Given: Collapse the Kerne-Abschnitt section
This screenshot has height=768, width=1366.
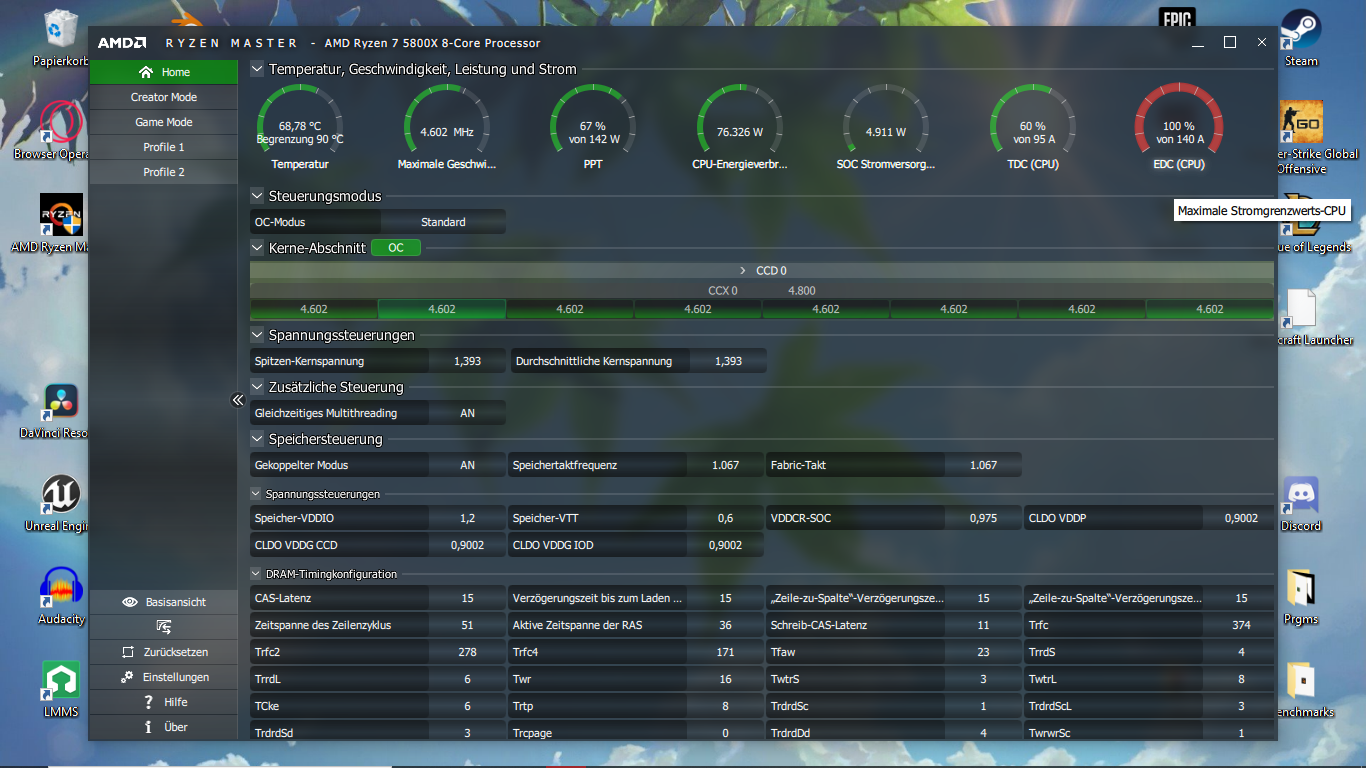Looking at the screenshot, I should pos(257,247).
